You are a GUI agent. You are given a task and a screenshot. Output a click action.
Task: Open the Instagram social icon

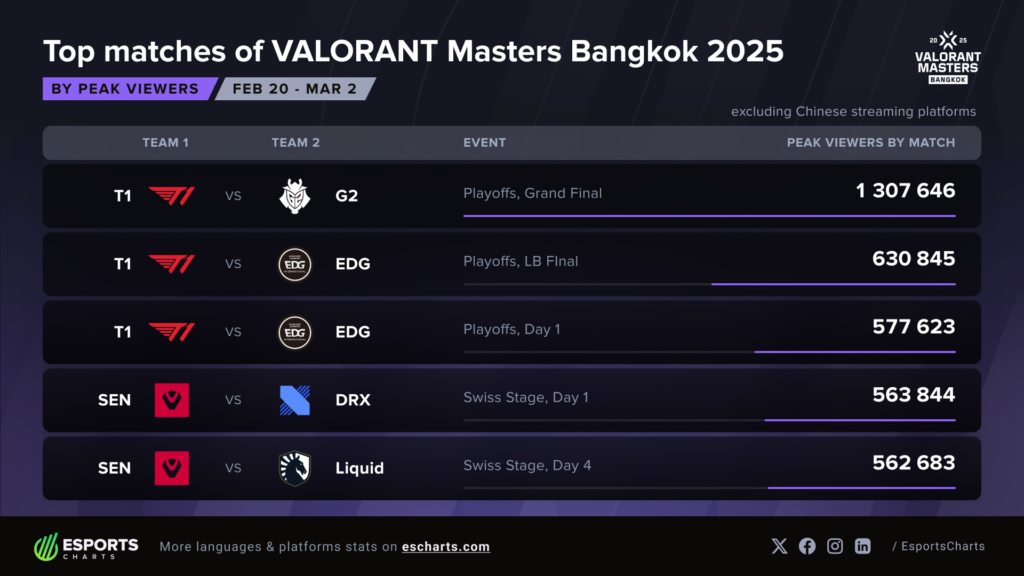[835, 547]
